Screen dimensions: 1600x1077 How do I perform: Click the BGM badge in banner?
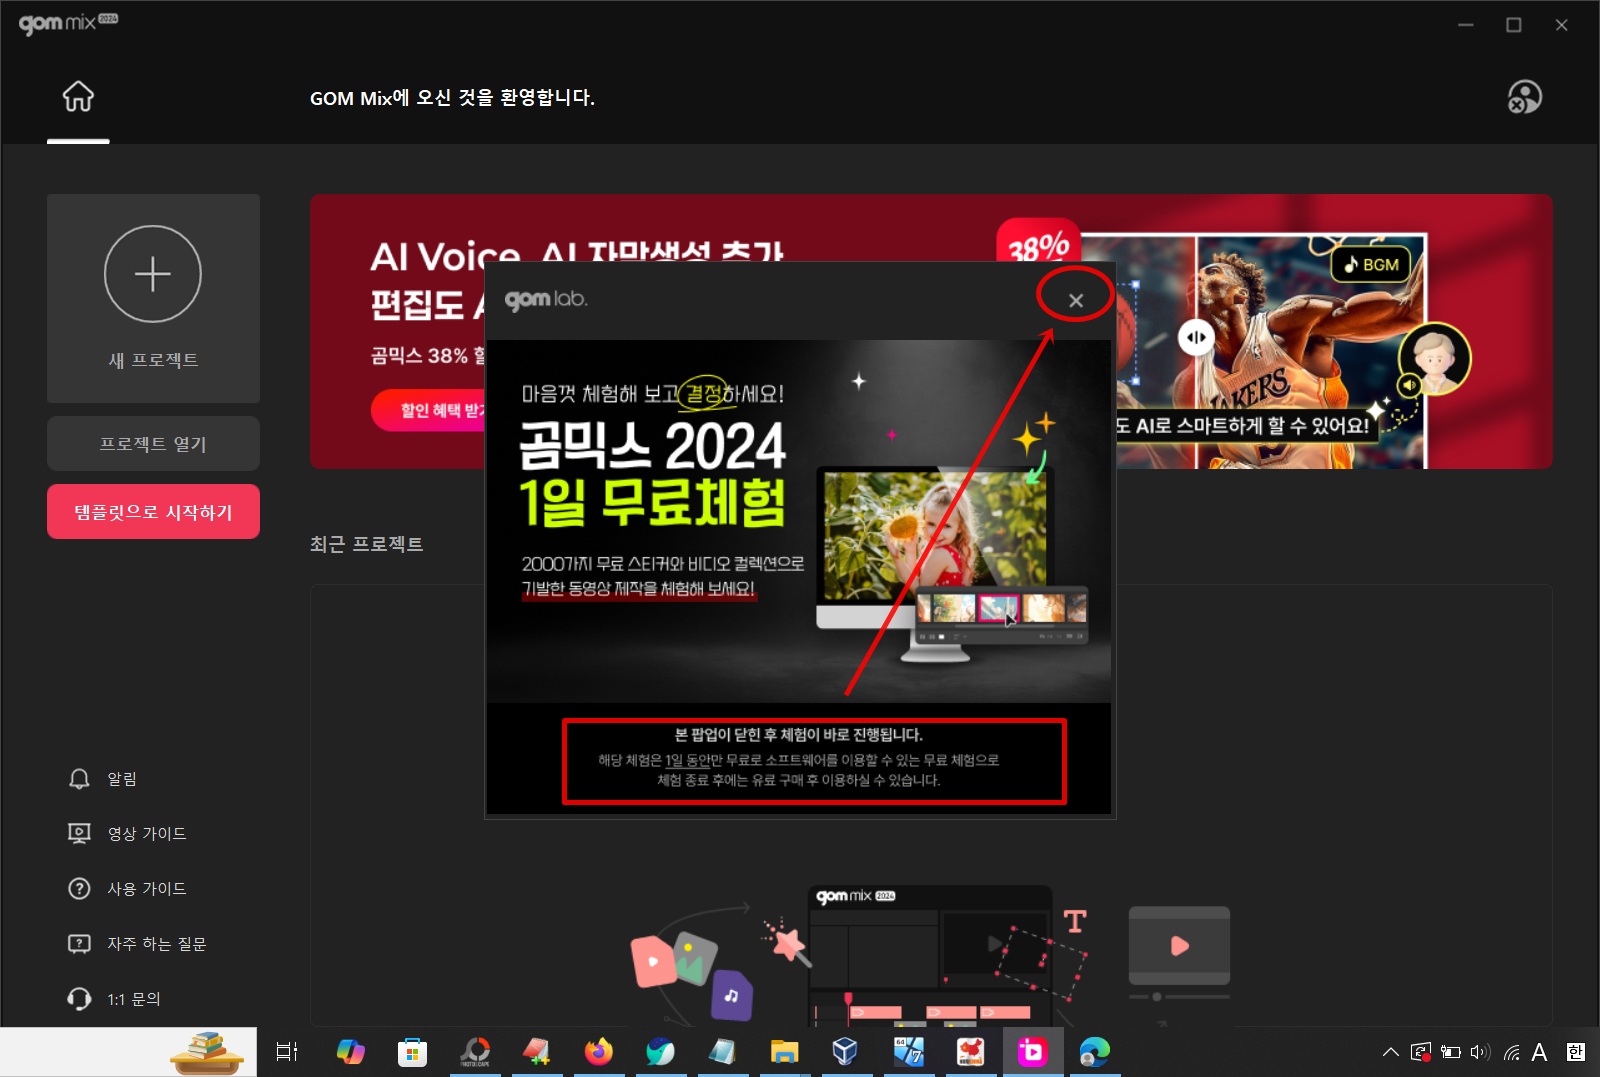1371,264
